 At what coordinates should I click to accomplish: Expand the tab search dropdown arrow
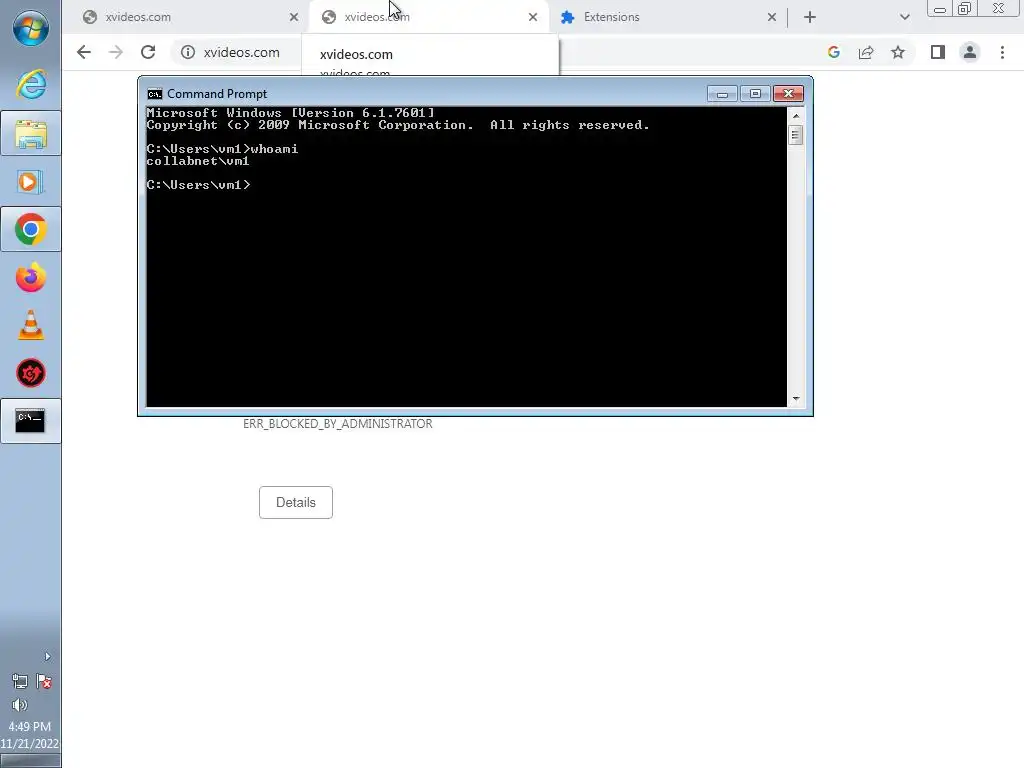tap(904, 17)
